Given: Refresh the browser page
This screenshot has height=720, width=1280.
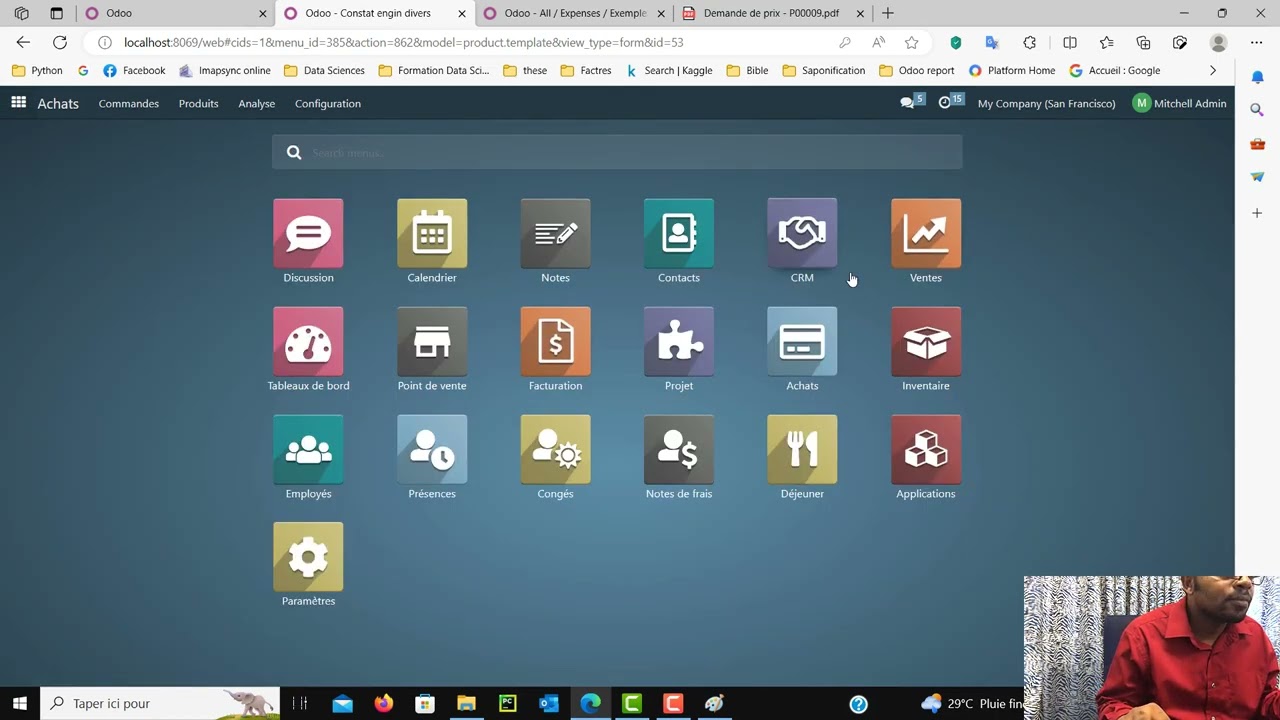Looking at the screenshot, I should (60, 42).
